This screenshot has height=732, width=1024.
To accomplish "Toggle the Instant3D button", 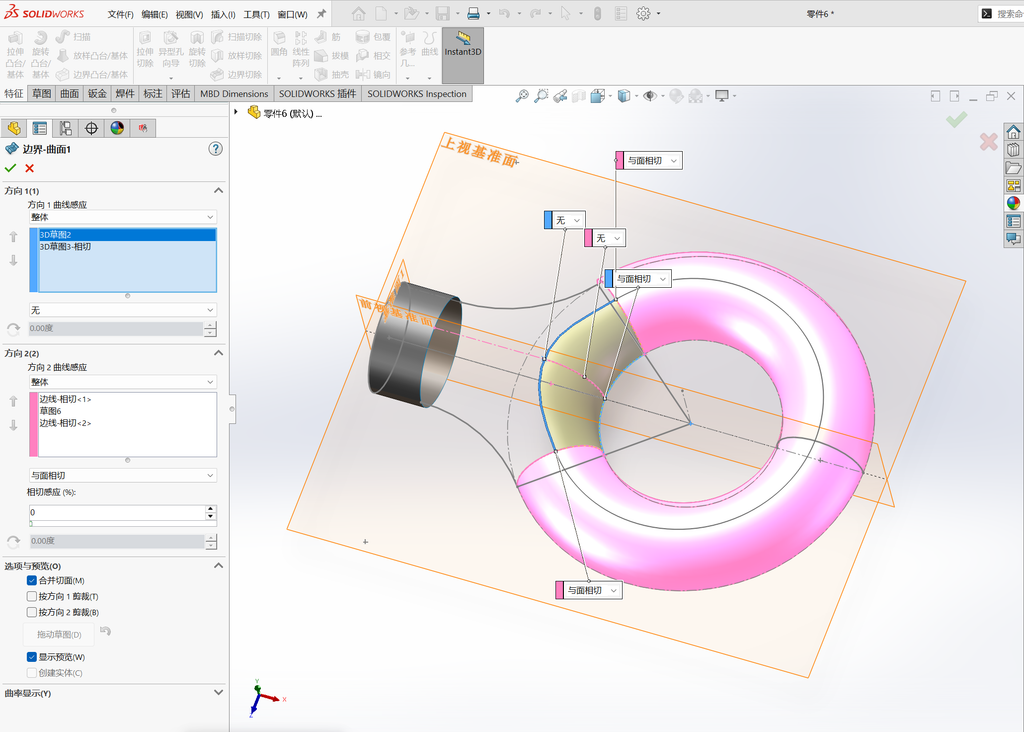I will tap(463, 55).
